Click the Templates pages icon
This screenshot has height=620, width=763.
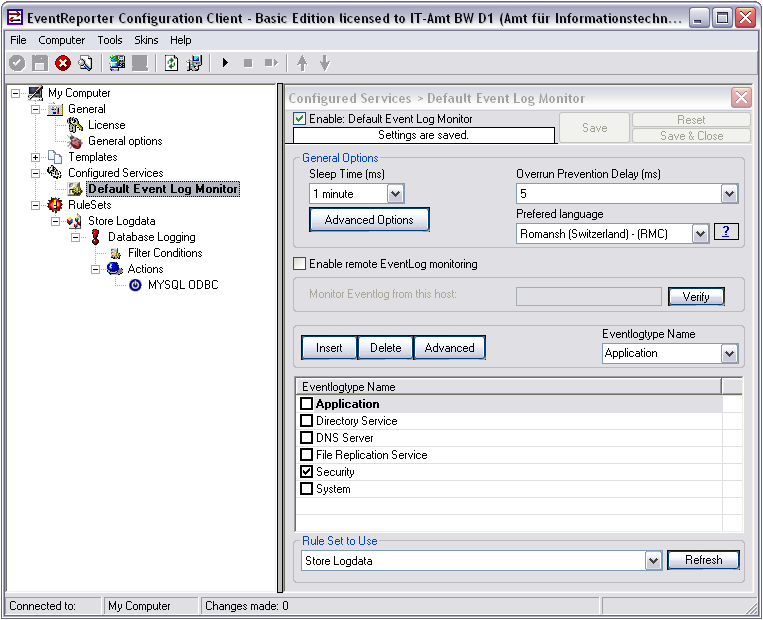pyautogui.click(x=55, y=157)
